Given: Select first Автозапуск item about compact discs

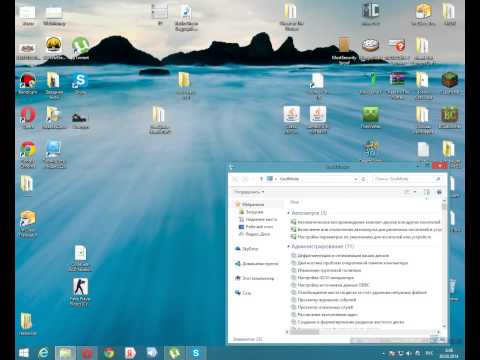Looking at the screenshot, I should (366, 222).
